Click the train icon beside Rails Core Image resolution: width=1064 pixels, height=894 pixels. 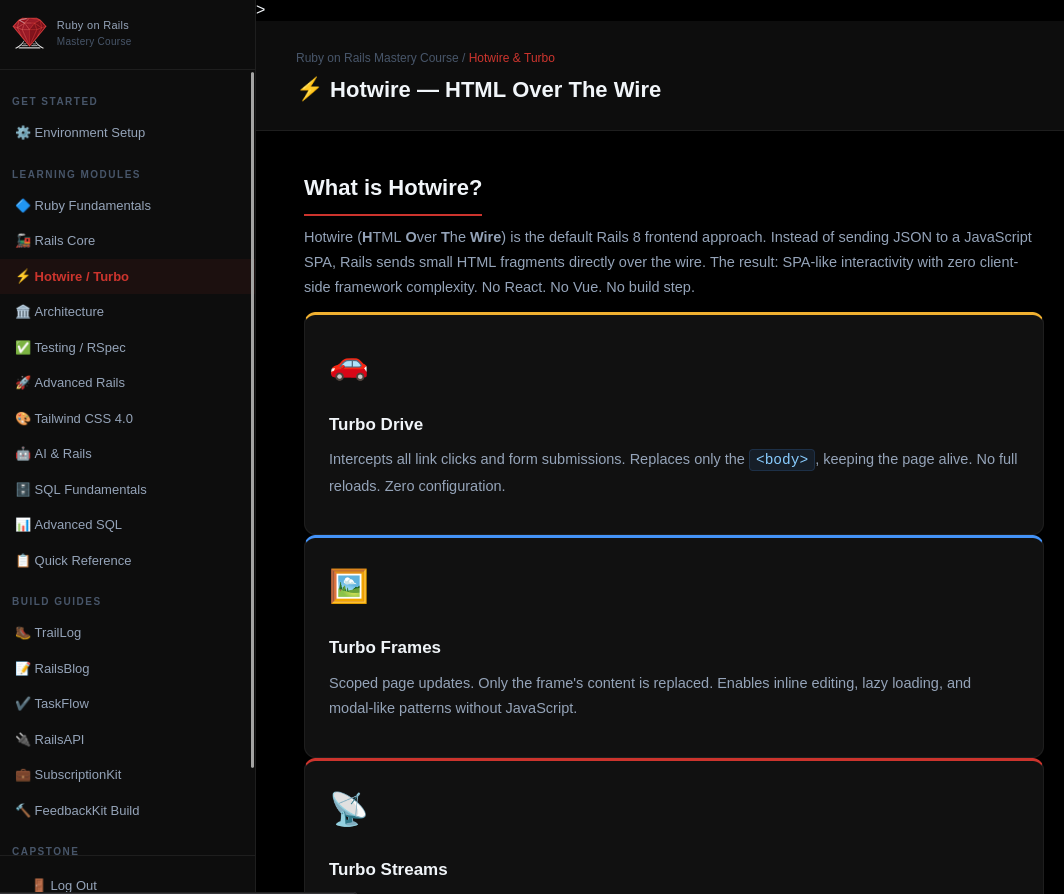(x=23, y=240)
